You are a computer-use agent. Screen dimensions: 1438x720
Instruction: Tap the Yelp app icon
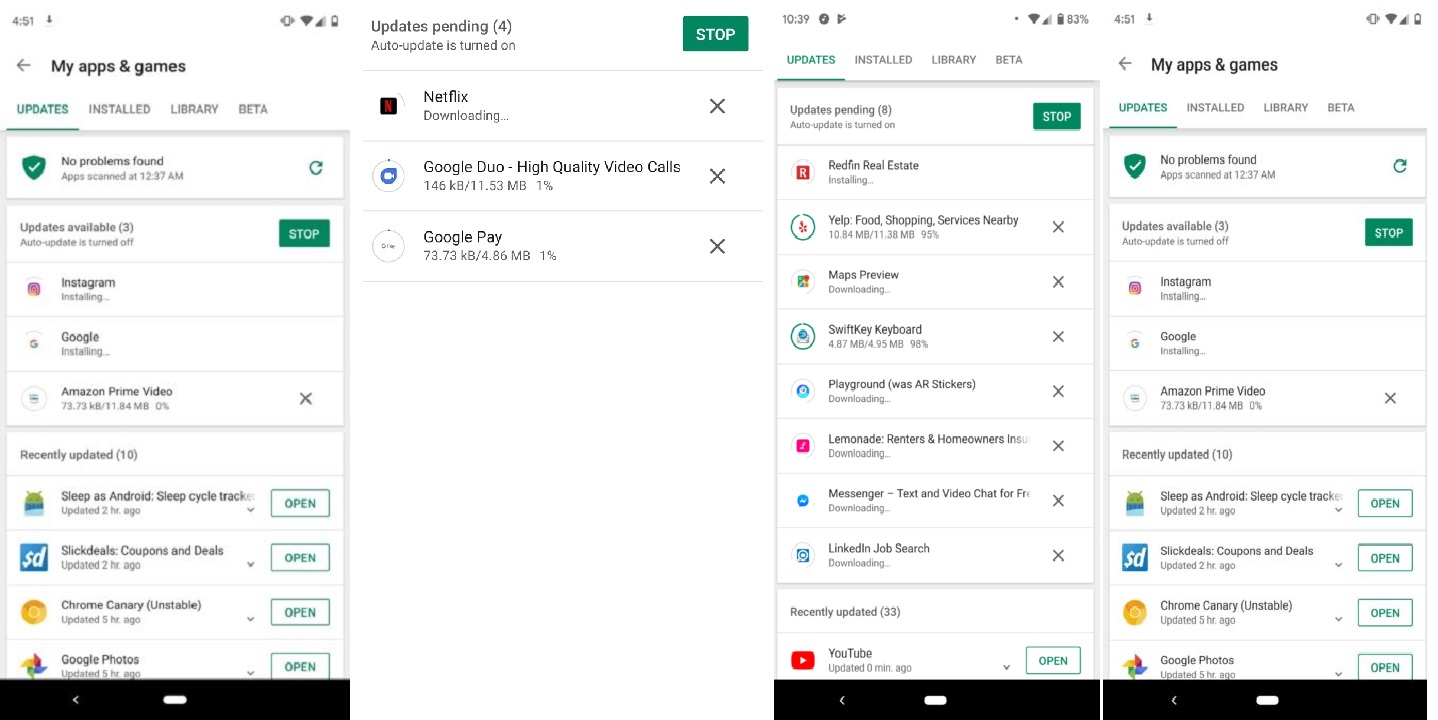coord(802,227)
